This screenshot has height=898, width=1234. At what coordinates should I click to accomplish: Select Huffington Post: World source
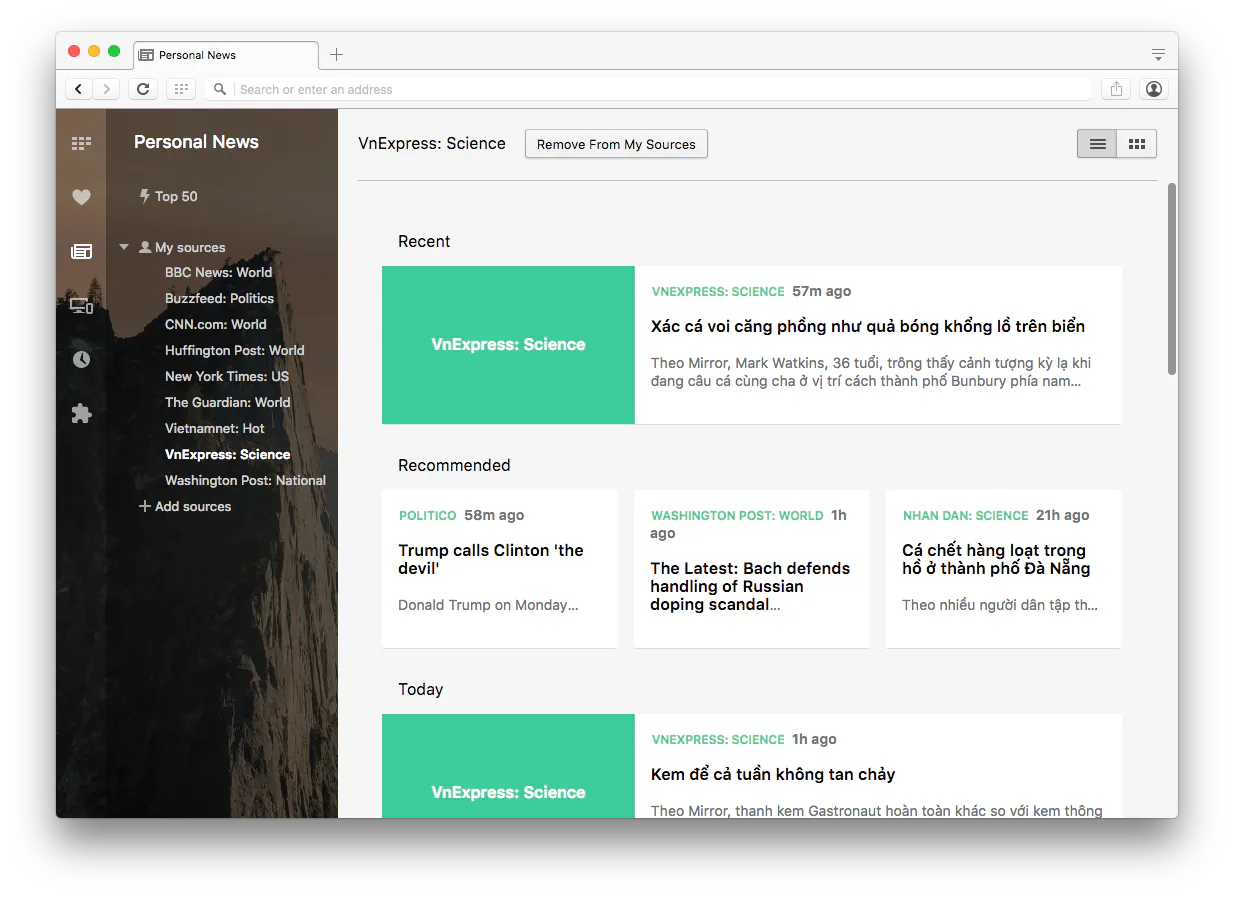click(x=234, y=350)
